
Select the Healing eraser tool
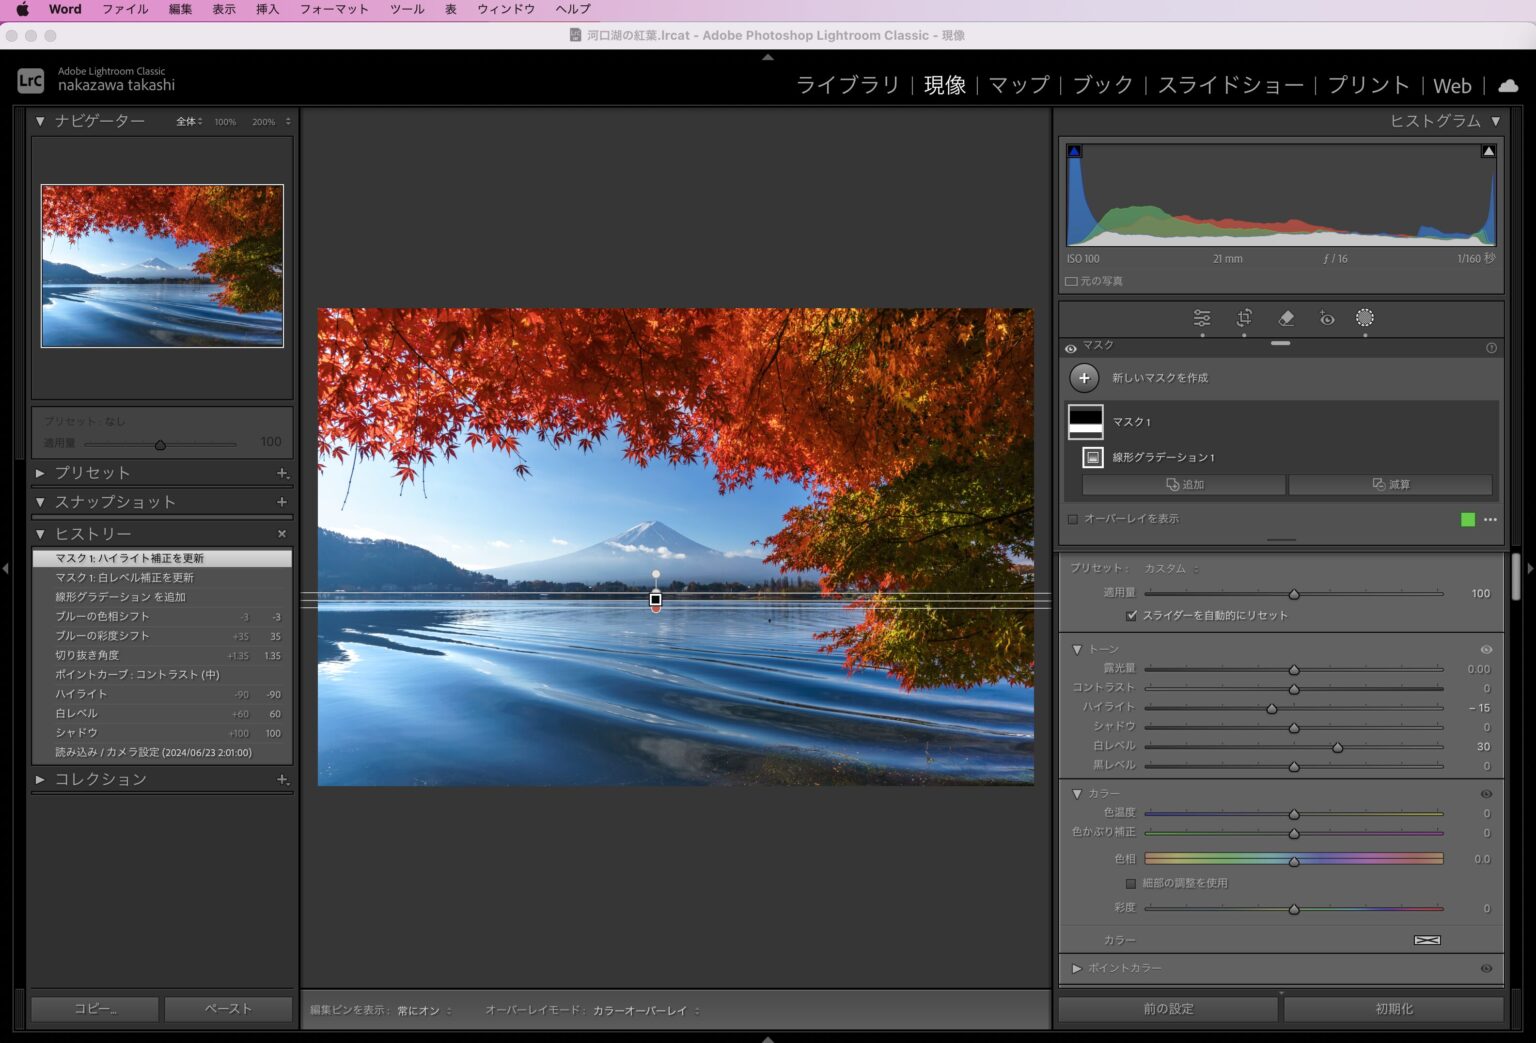pos(1286,318)
